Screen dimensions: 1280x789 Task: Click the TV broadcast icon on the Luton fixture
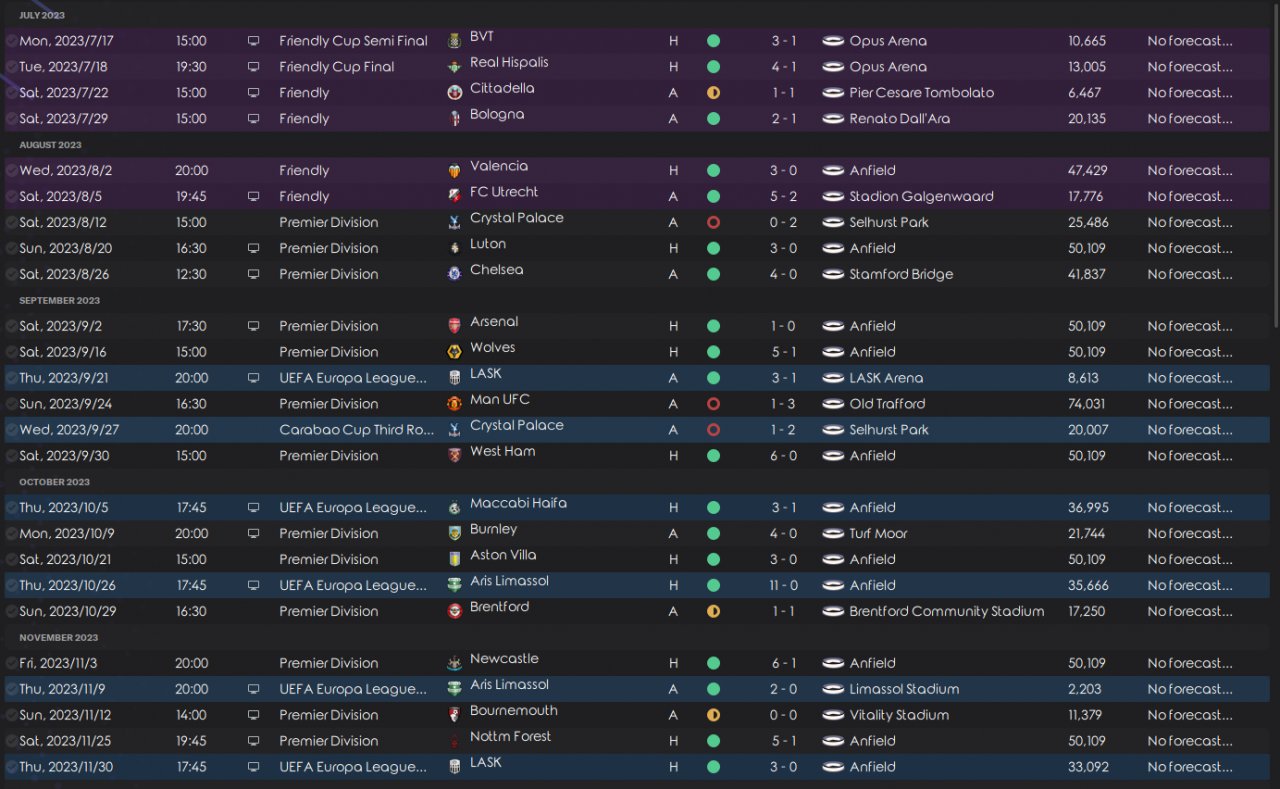coord(254,248)
